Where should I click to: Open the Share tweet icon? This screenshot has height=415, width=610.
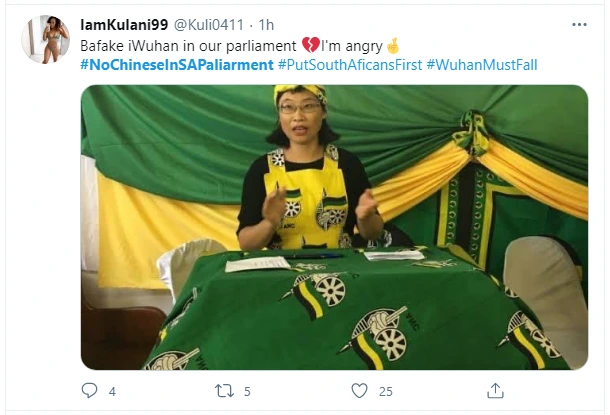click(495, 390)
